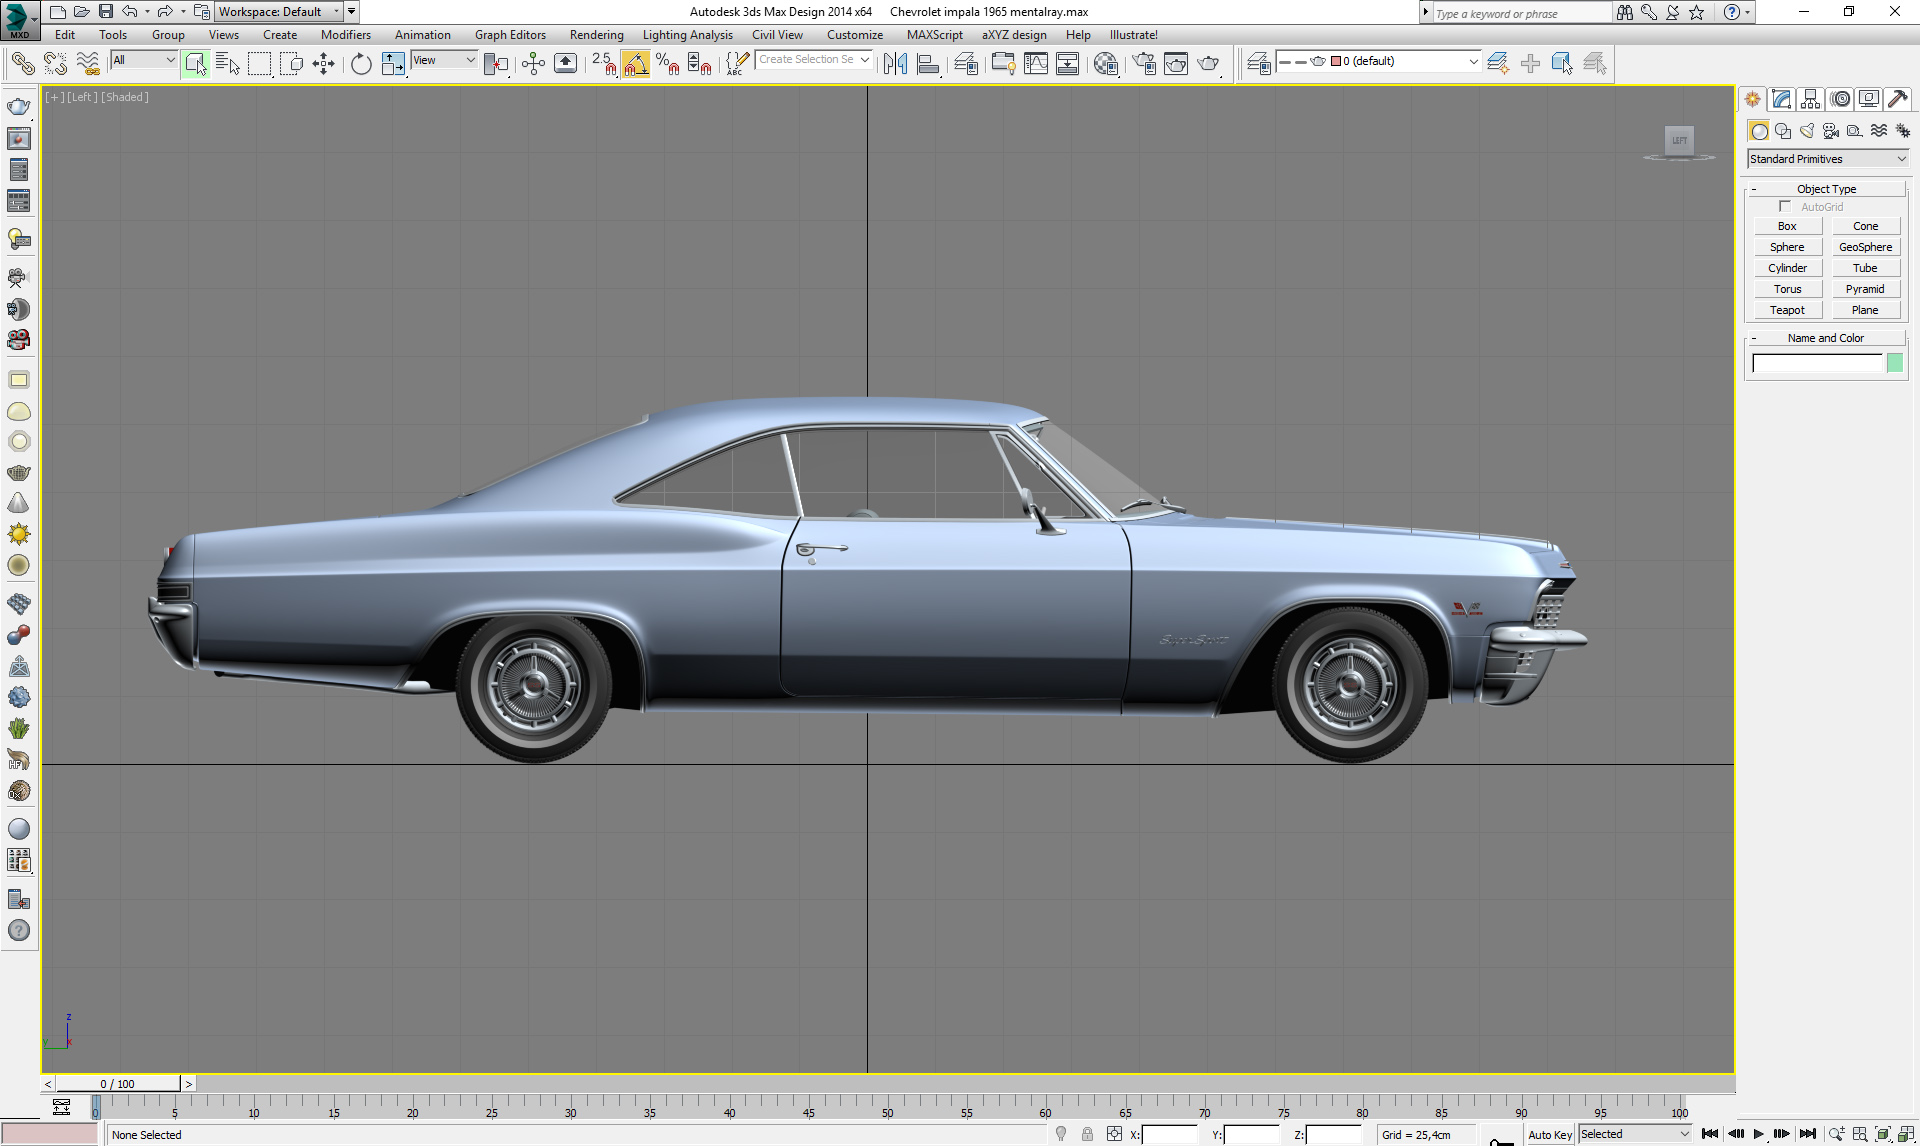Viewport: 1920px width, 1146px height.
Task: Open Render Setup teapot icon
Action: coord(1144,64)
